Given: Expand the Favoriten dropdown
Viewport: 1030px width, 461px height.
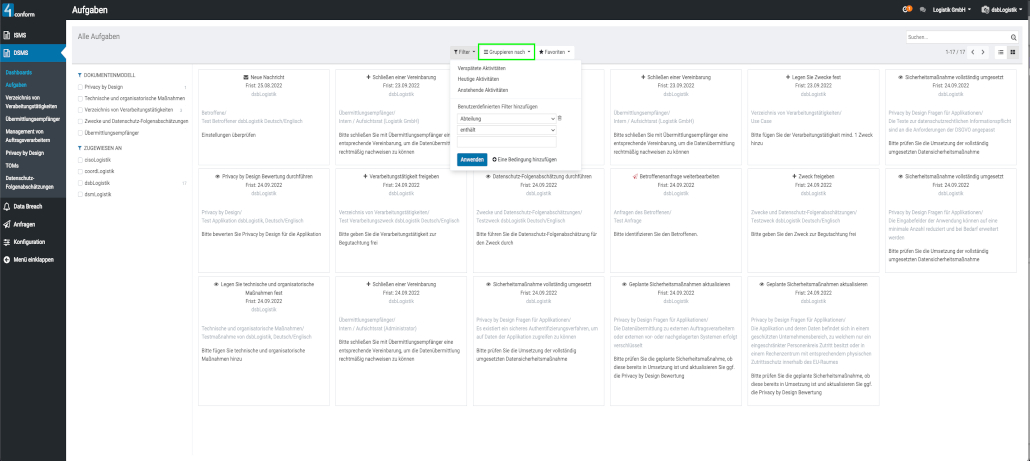Looking at the screenshot, I should click(554, 51).
